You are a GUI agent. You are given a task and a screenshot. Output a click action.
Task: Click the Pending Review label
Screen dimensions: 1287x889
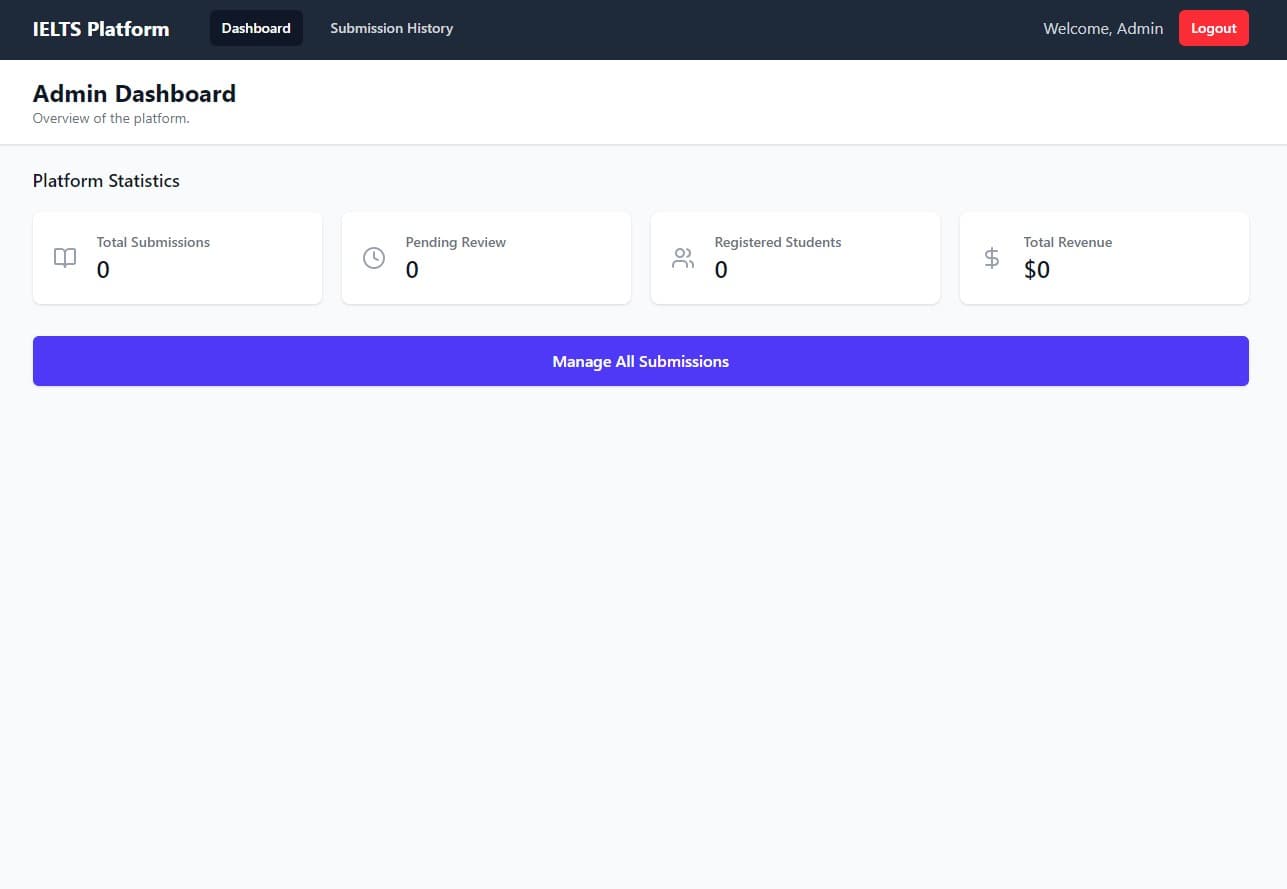point(455,242)
